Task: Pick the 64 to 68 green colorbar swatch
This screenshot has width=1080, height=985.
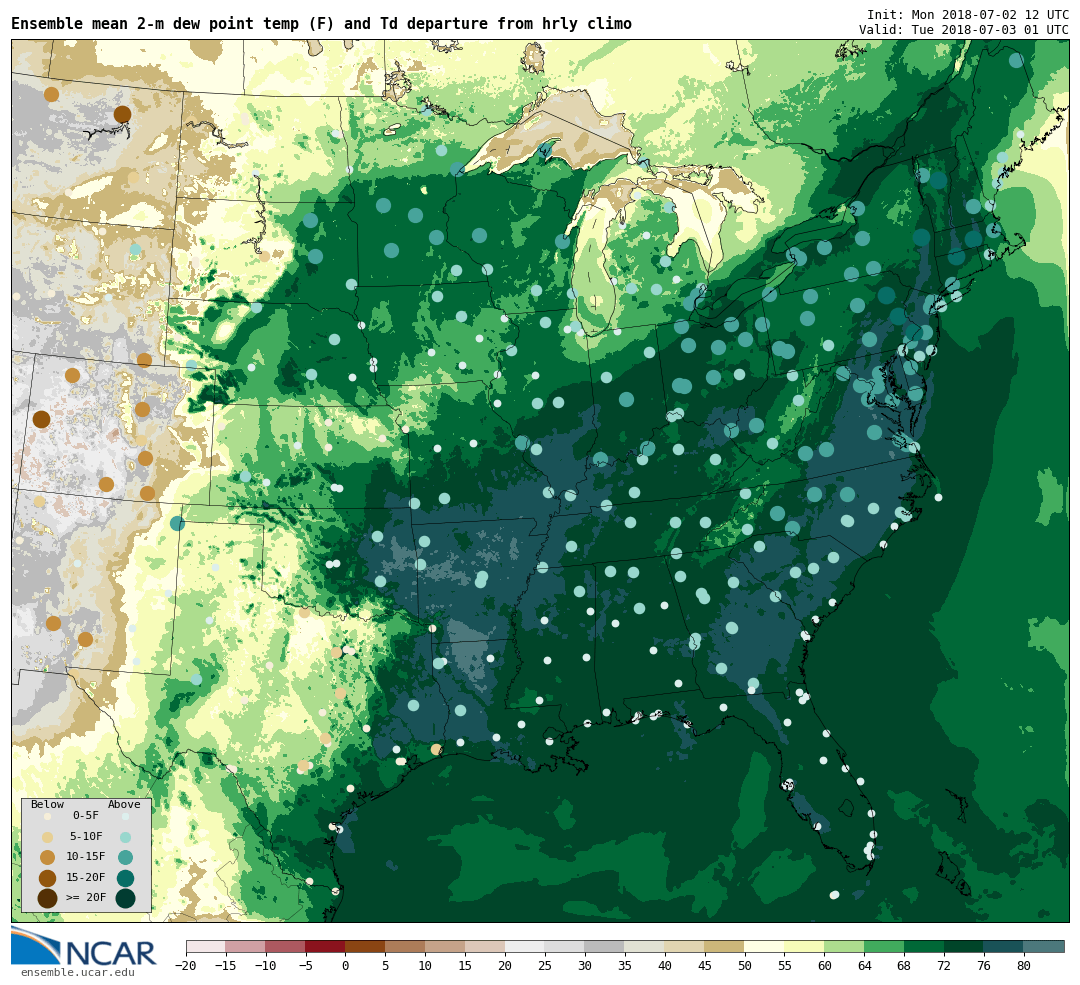Action: click(885, 946)
